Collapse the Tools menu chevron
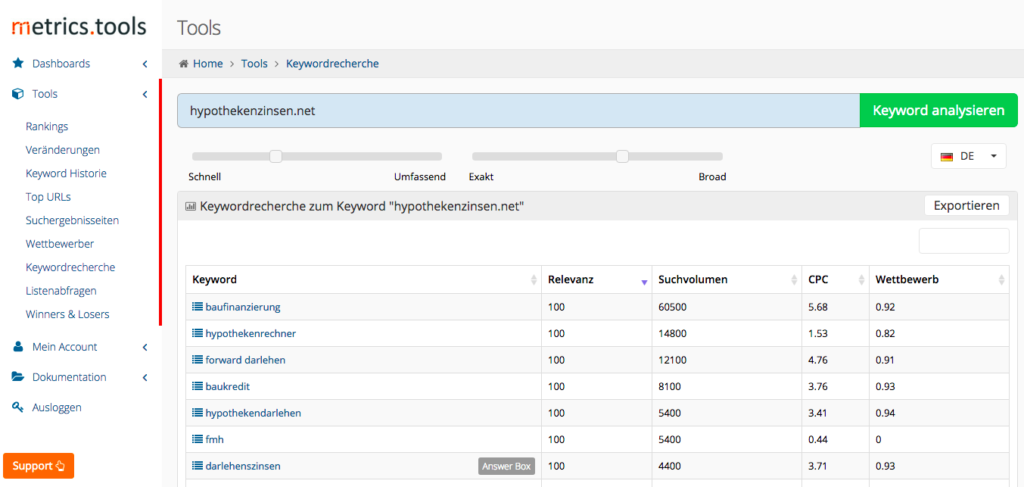Image resolution: width=1024 pixels, height=487 pixels. click(145, 95)
